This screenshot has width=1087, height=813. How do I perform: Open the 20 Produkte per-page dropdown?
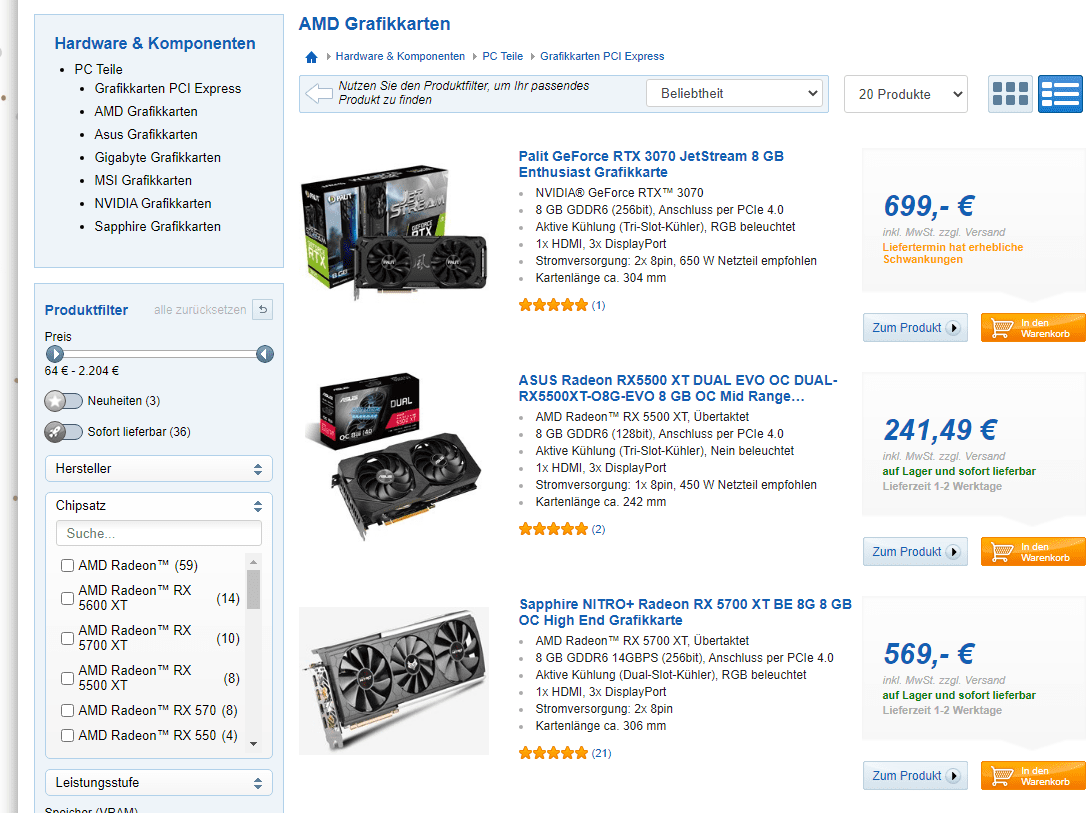tap(905, 94)
